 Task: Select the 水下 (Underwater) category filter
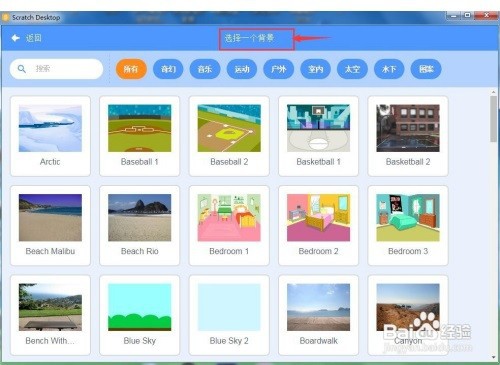pos(389,69)
